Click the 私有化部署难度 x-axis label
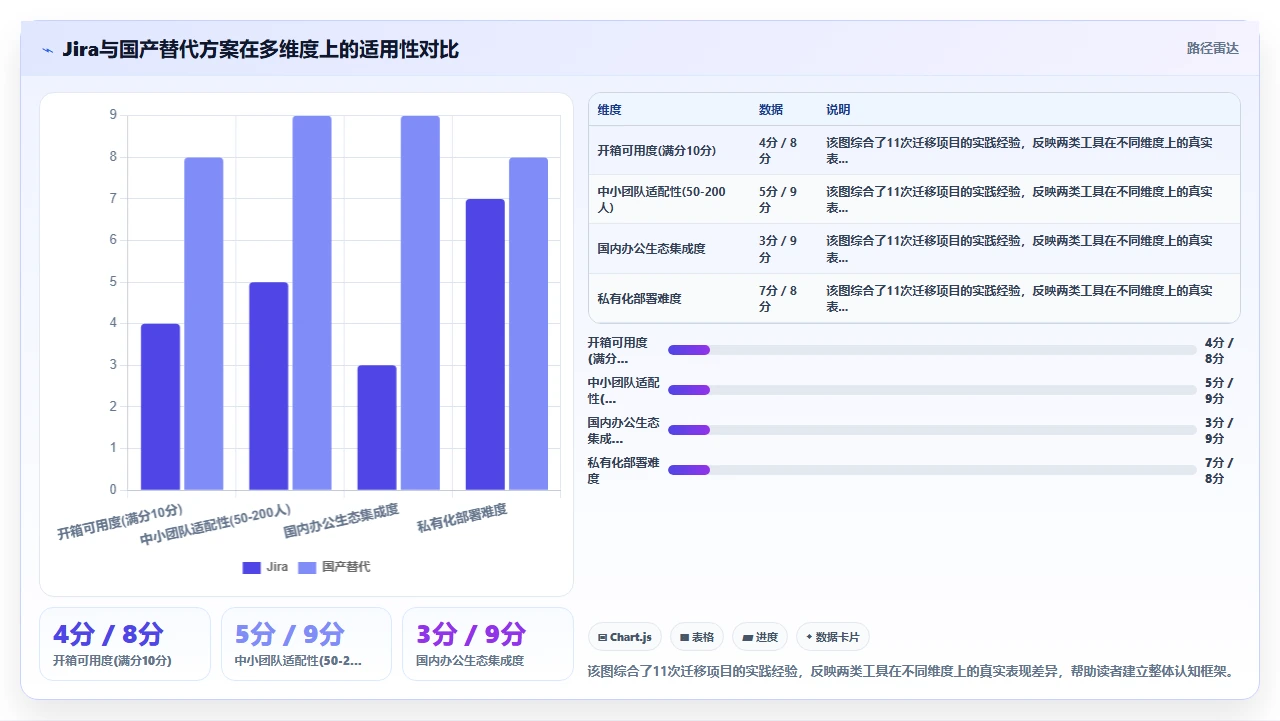 (462, 518)
